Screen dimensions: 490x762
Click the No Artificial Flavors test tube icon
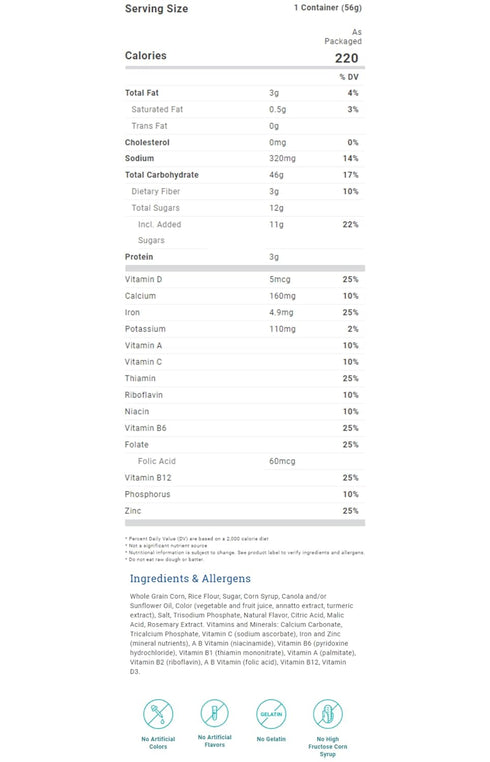coord(214,713)
